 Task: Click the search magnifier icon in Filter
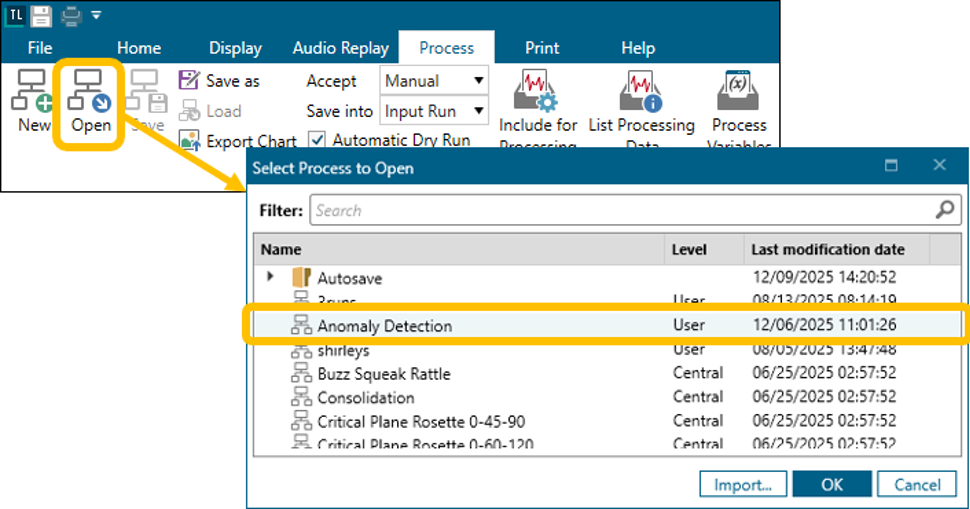coord(944,210)
